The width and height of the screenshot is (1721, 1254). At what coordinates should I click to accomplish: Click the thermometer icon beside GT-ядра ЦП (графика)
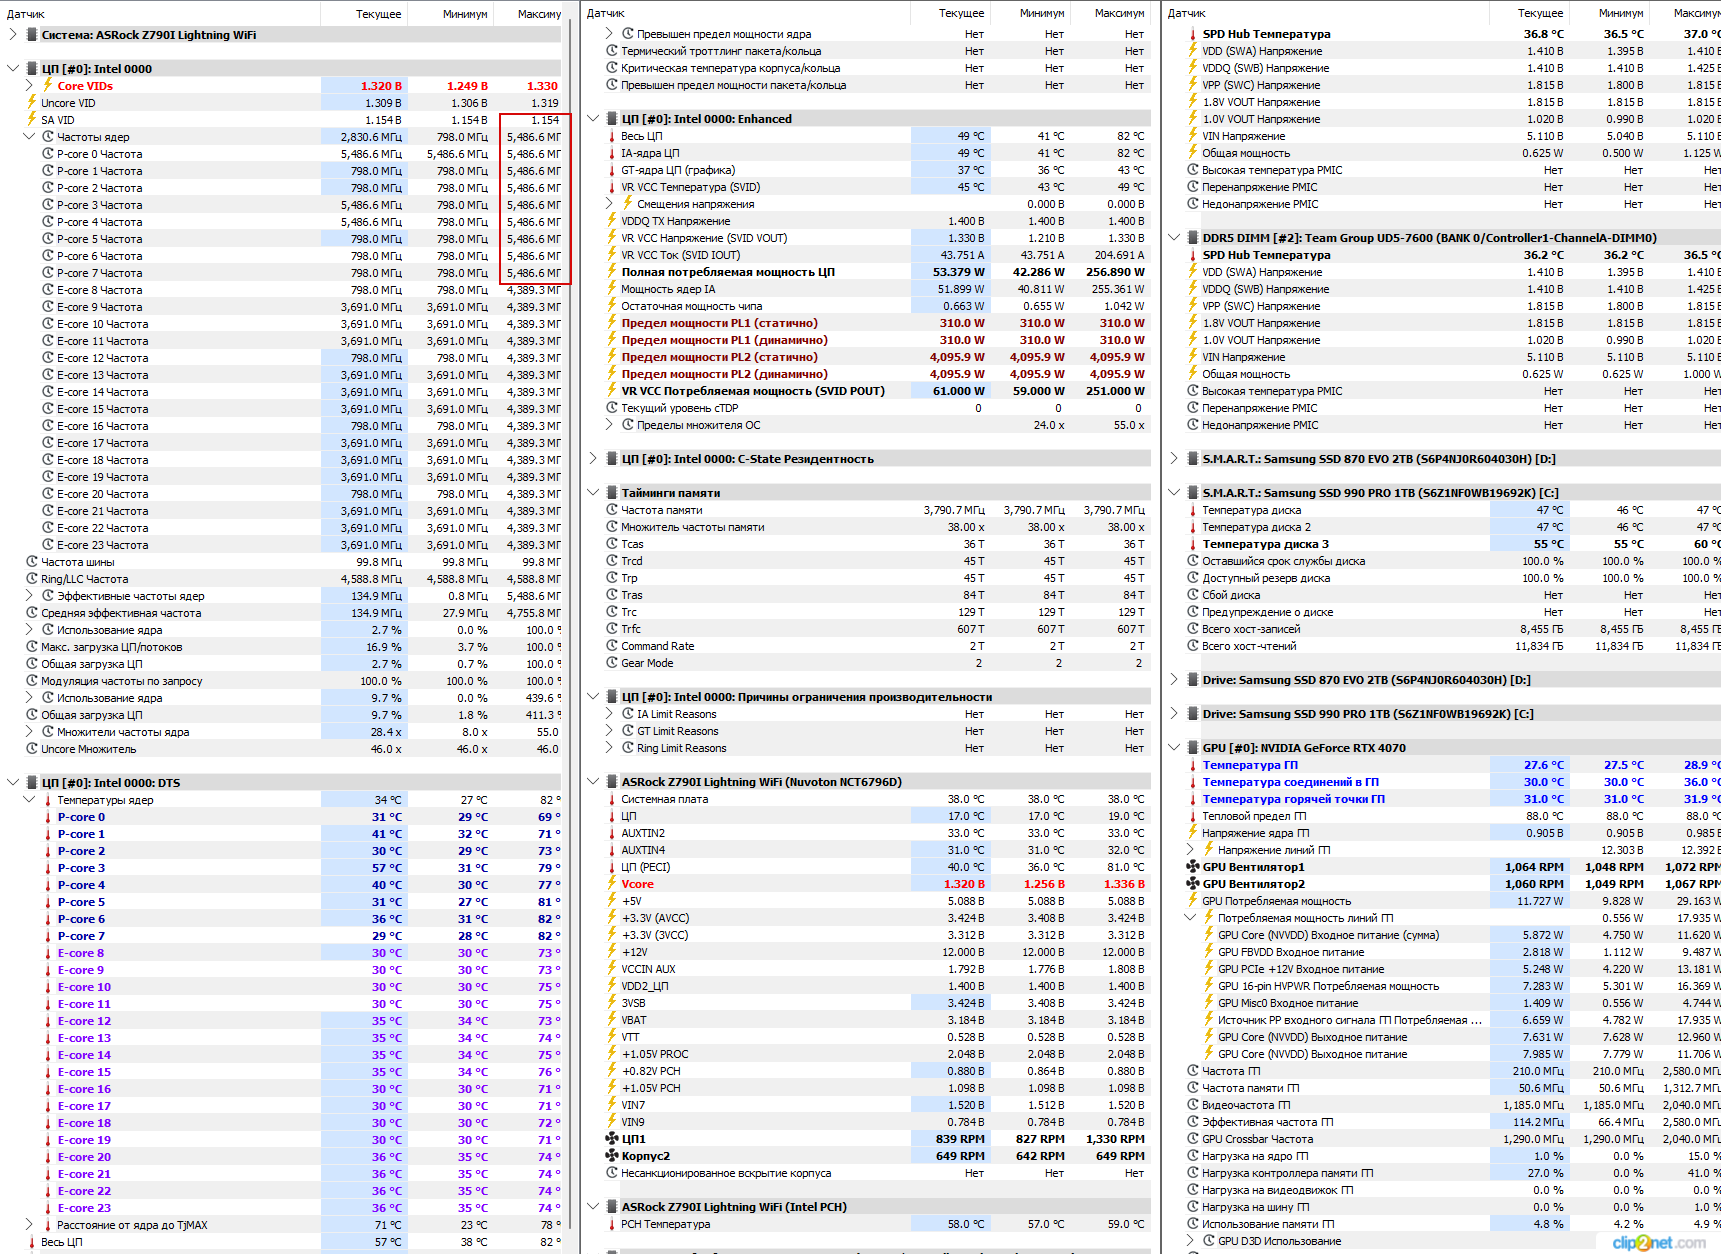[611, 170]
